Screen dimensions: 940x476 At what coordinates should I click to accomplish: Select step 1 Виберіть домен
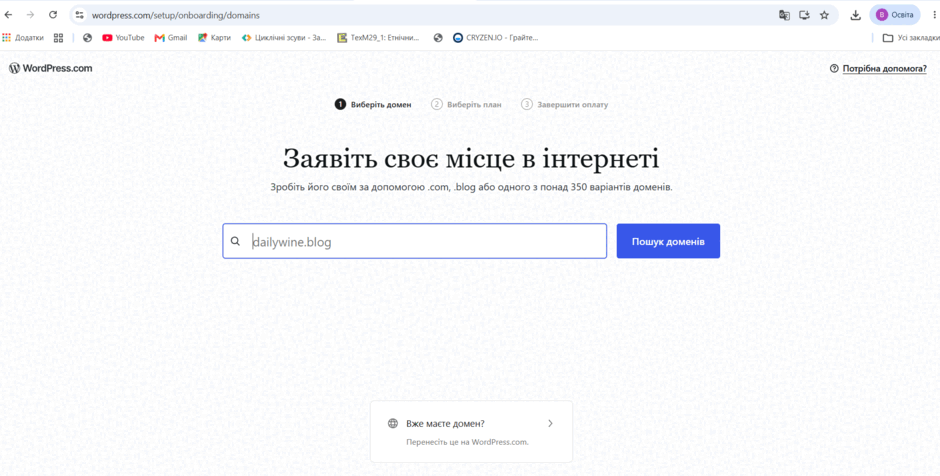(373, 104)
